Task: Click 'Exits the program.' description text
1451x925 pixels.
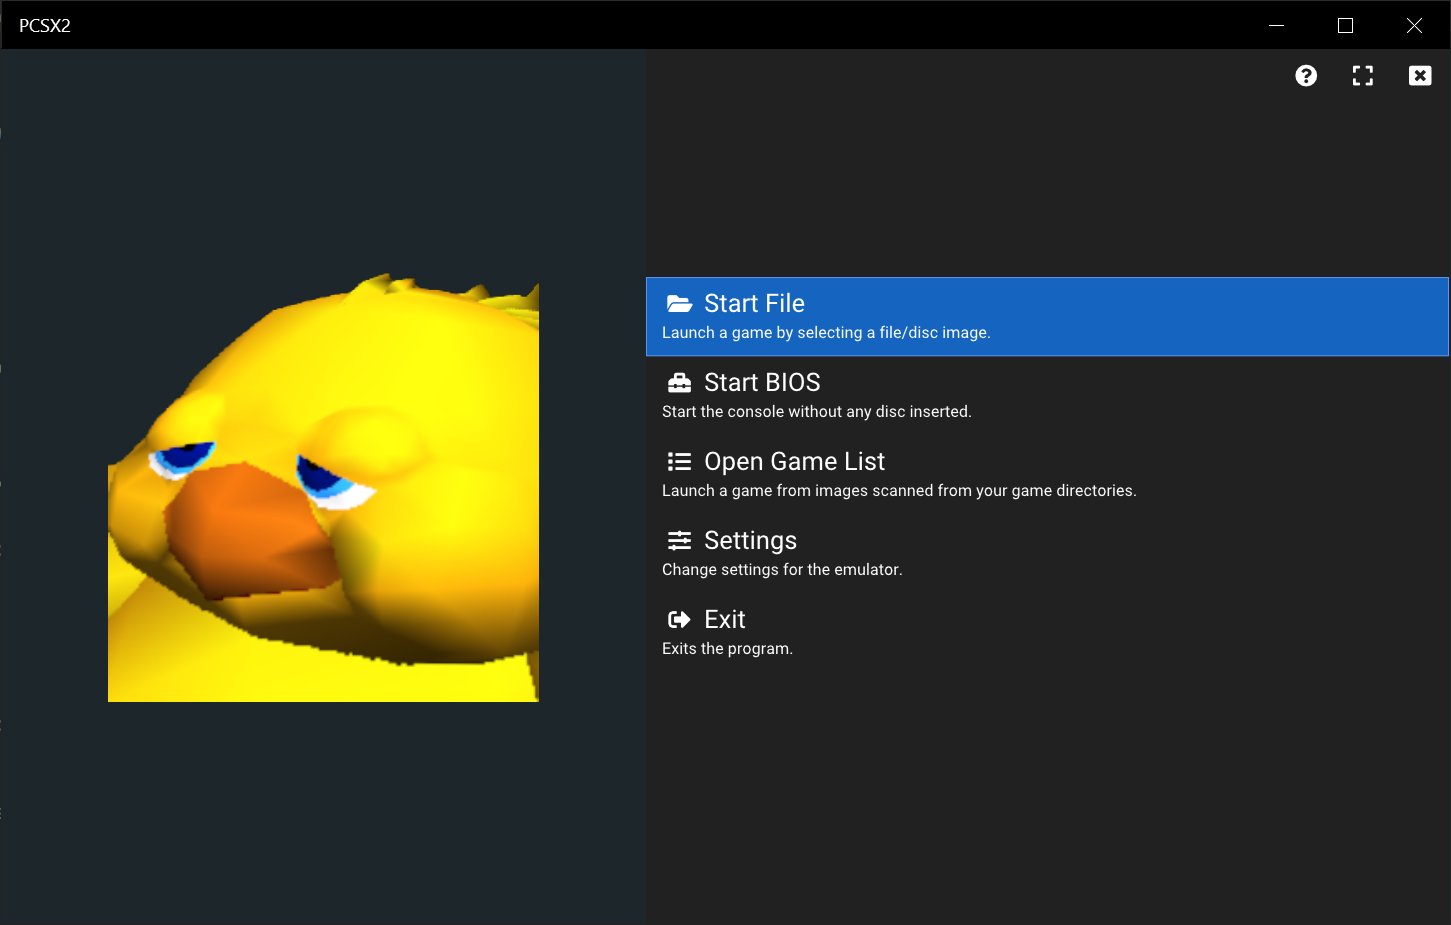Action: coord(727,649)
